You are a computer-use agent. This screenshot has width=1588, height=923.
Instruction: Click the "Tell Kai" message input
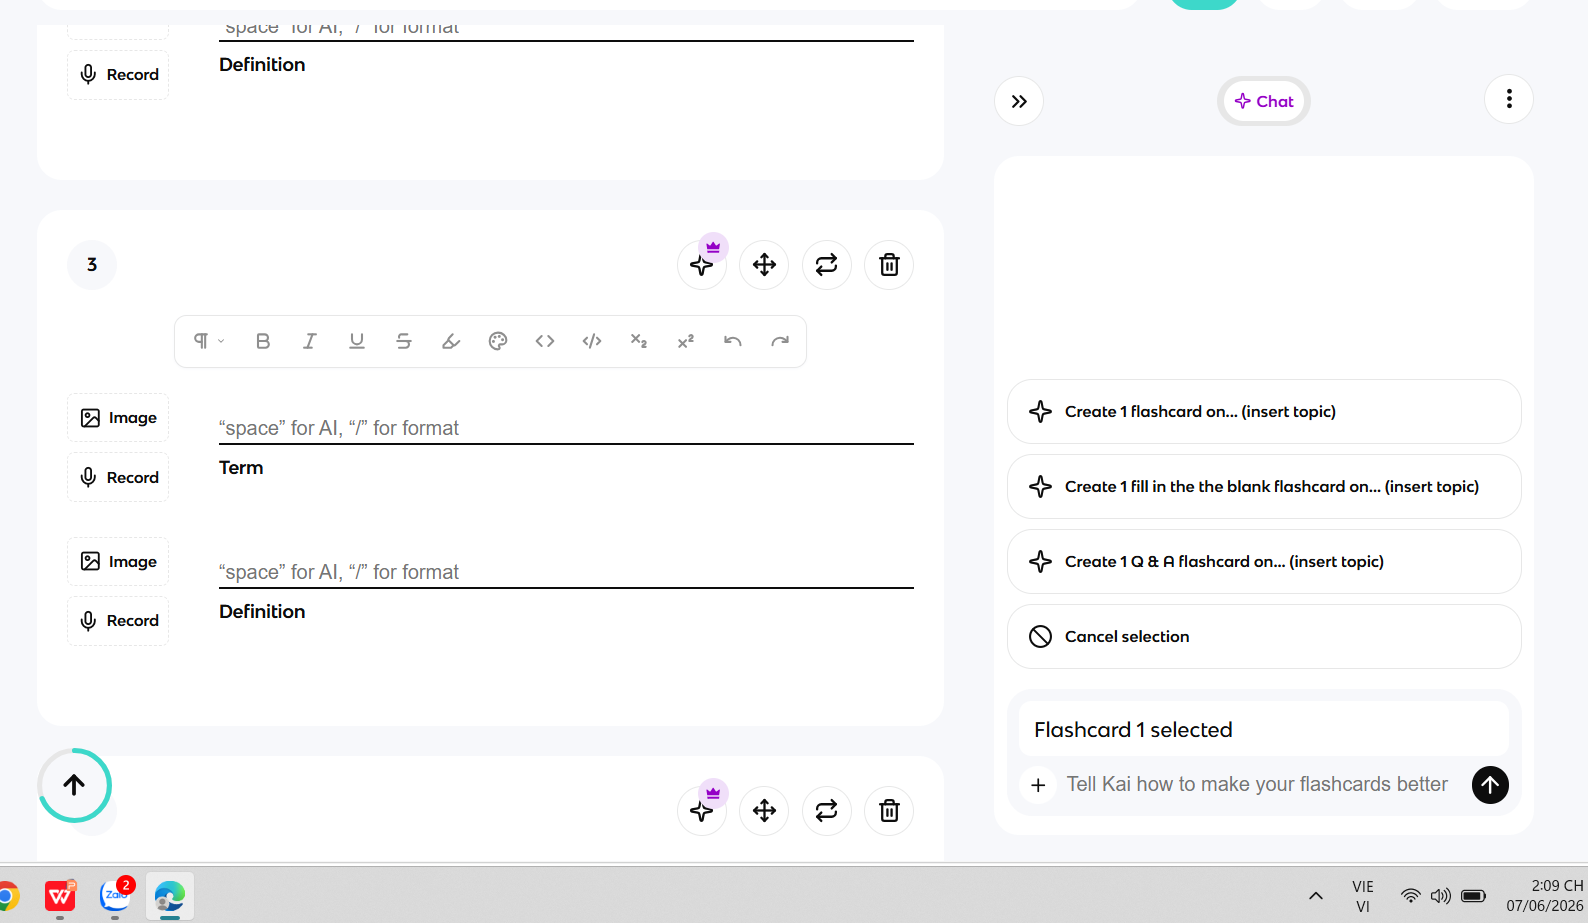click(x=1257, y=785)
